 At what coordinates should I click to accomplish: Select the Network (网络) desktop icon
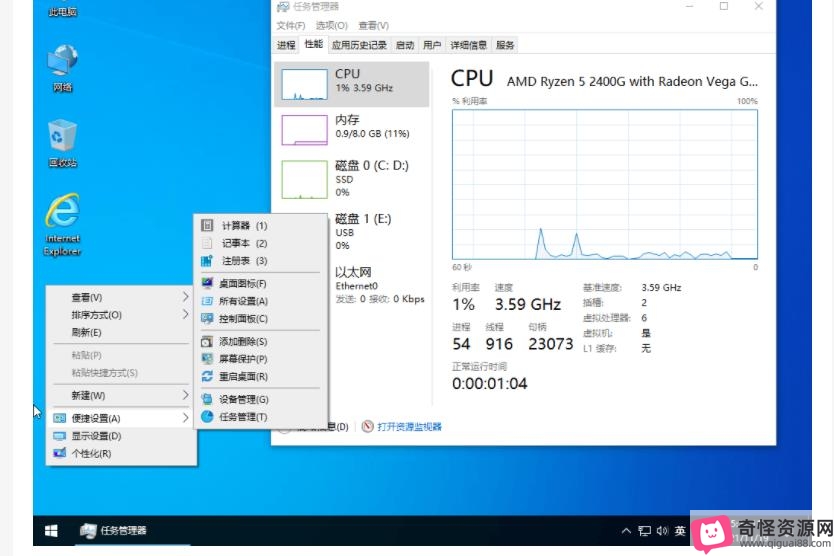(63, 68)
